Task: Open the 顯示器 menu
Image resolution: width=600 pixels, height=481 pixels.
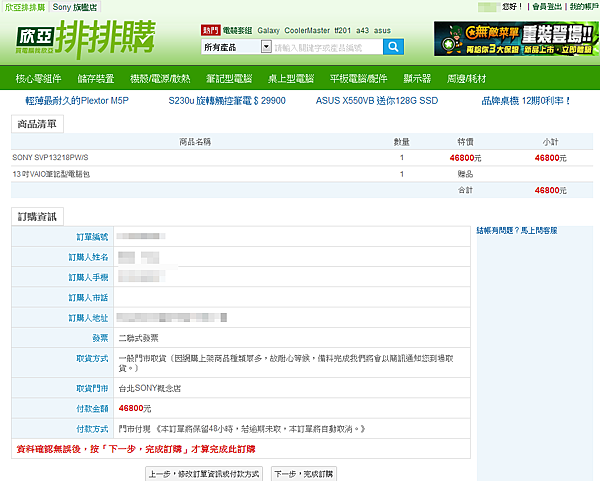Action: [x=417, y=78]
